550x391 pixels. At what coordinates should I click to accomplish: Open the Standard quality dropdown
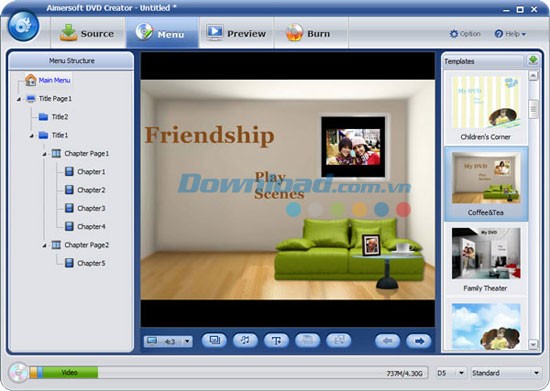coord(506,373)
